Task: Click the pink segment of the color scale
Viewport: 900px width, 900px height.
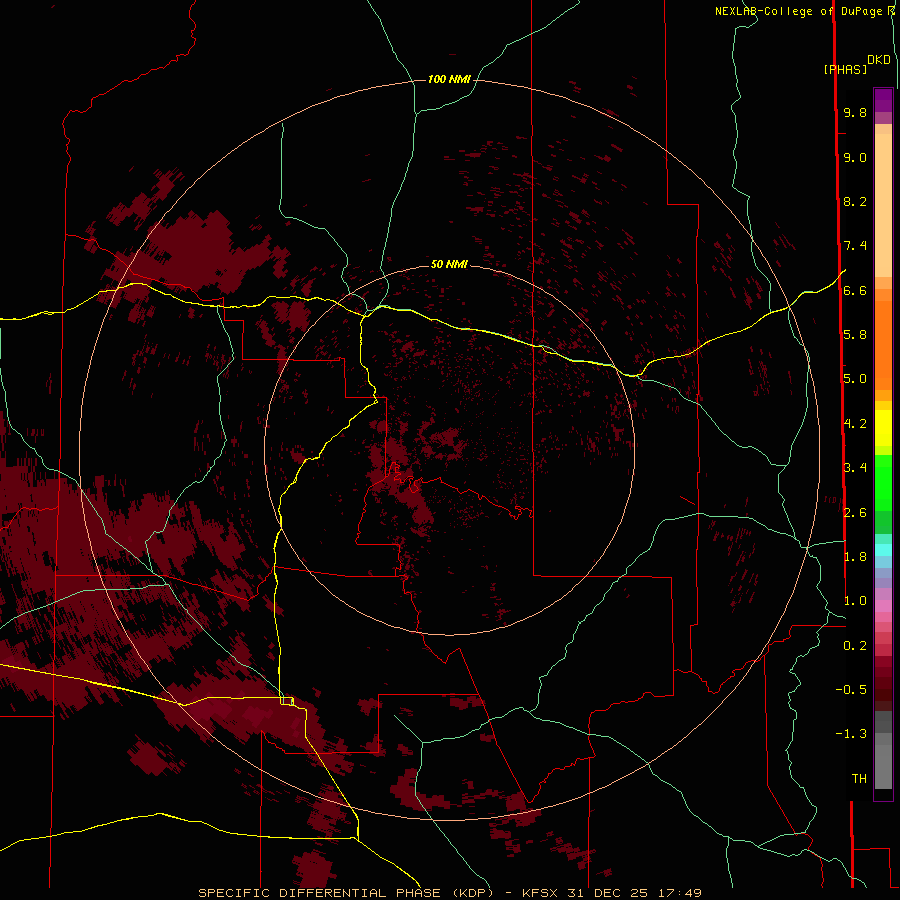Action: [x=883, y=606]
